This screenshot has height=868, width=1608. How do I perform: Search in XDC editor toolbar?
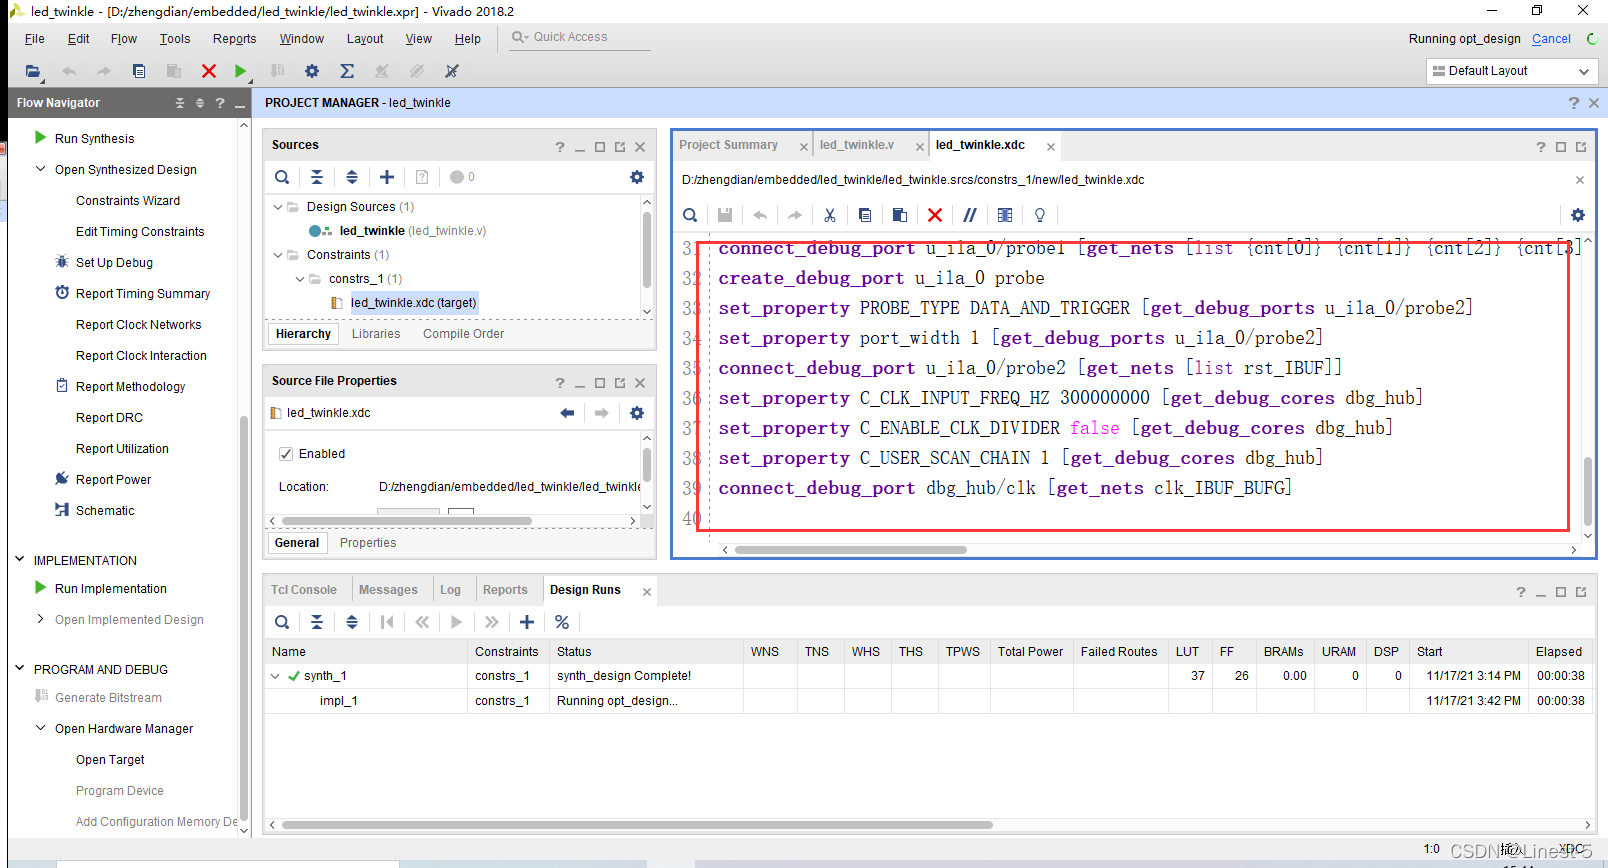click(x=690, y=215)
